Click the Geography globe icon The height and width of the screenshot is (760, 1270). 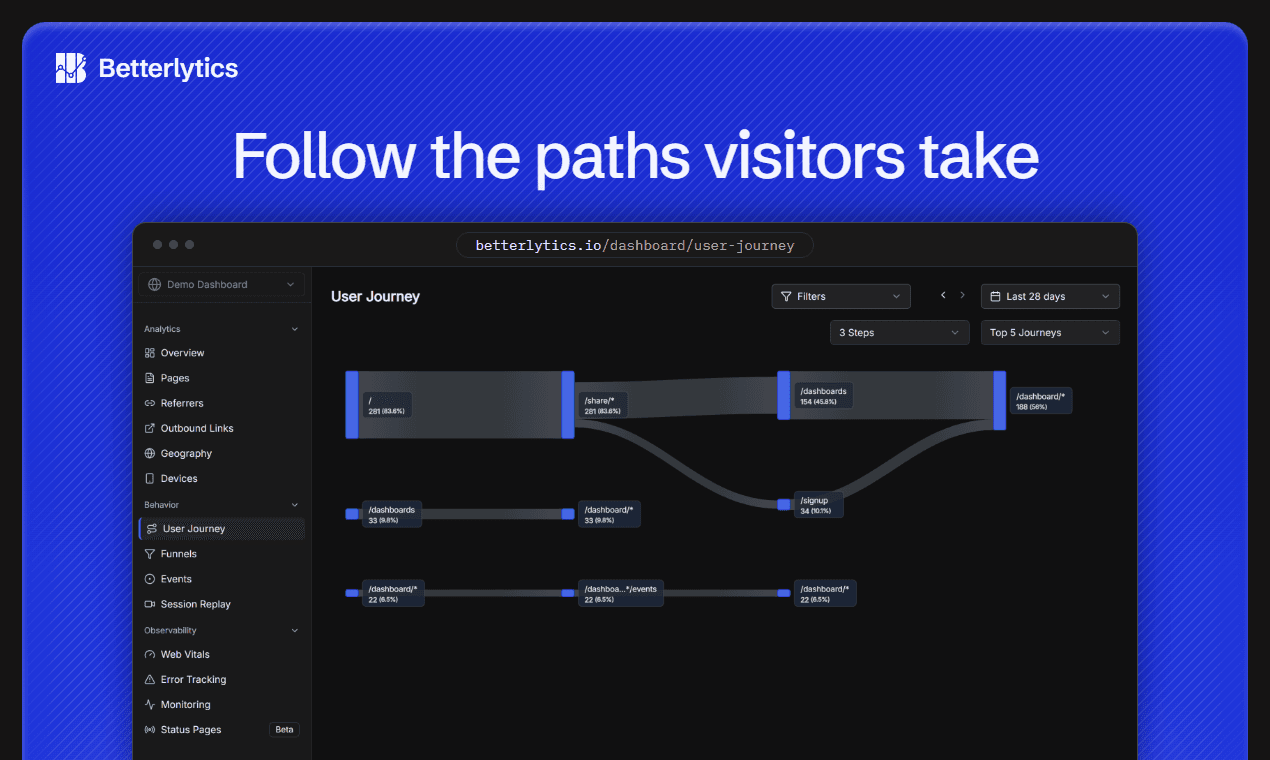click(x=150, y=453)
